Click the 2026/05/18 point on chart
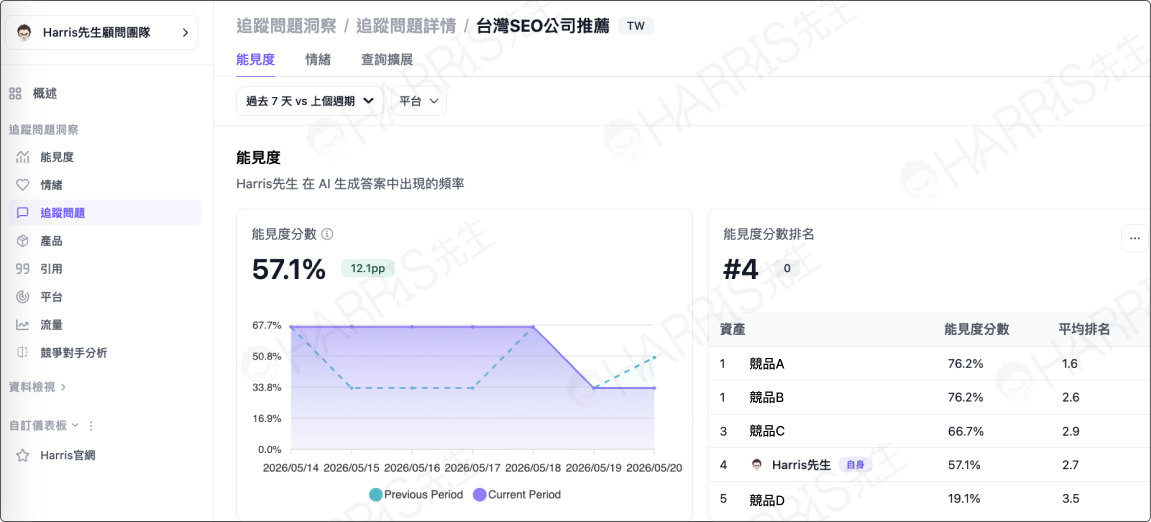Viewport: 1151px width, 522px height. point(533,327)
